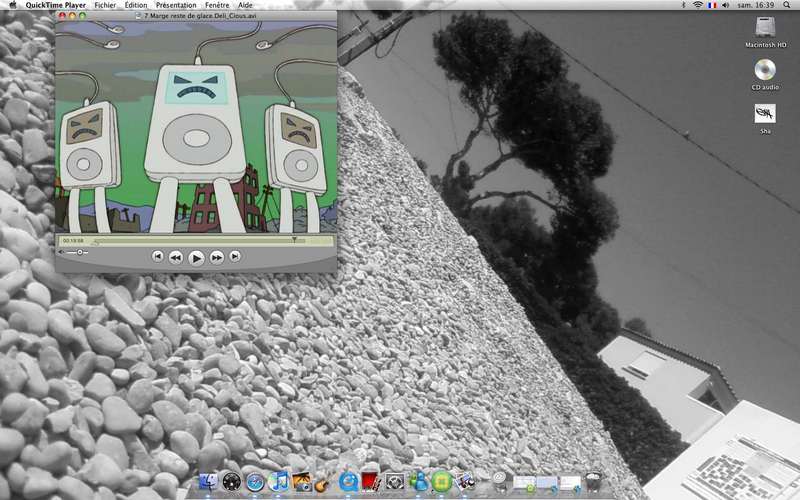Click the QuickTime volume slider knob
Image resolution: width=800 pixels, height=500 pixels.
(x=80, y=252)
